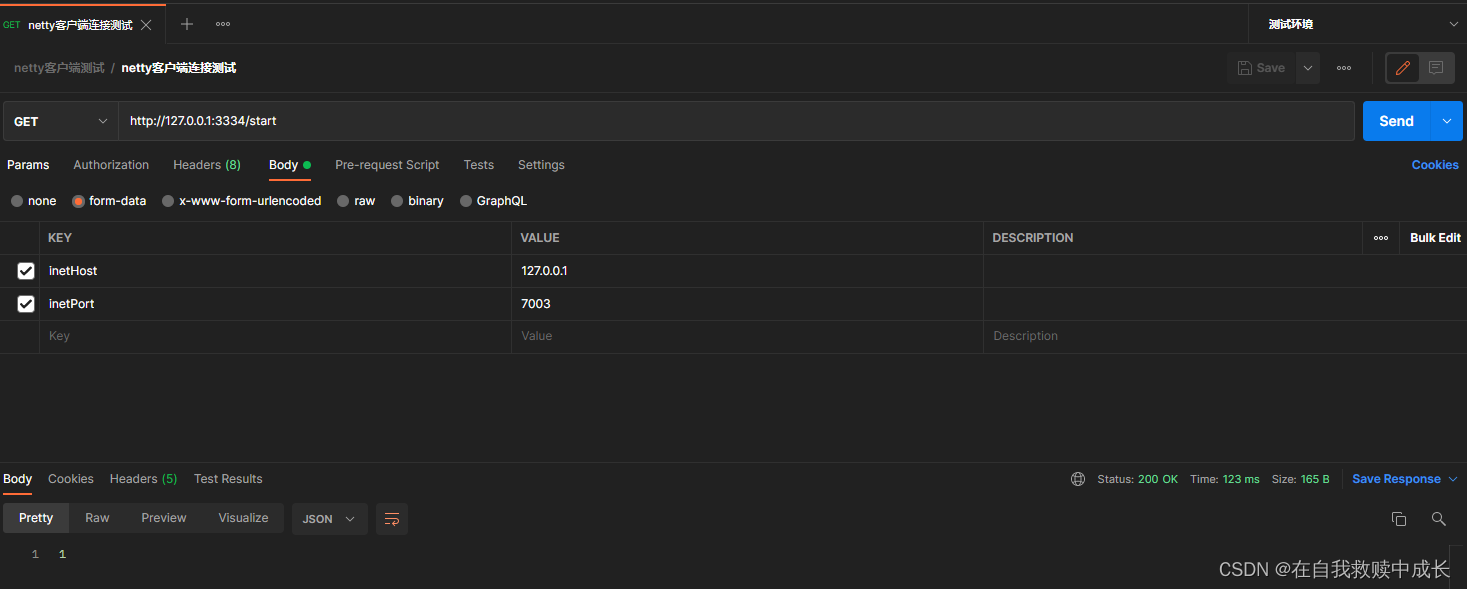Open the comments icon
The height and width of the screenshot is (589, 1467).
1436,68
